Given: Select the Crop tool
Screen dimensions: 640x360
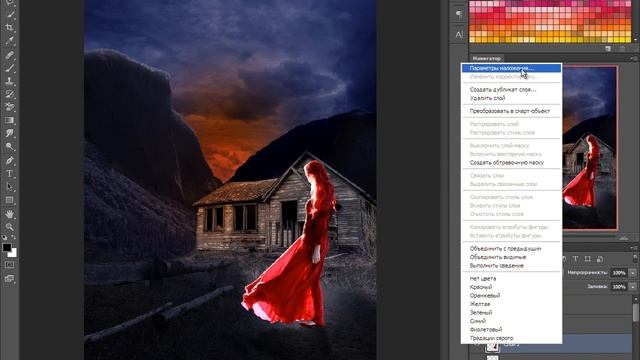Looking at the screenshot, I should [x=10, y=27].
